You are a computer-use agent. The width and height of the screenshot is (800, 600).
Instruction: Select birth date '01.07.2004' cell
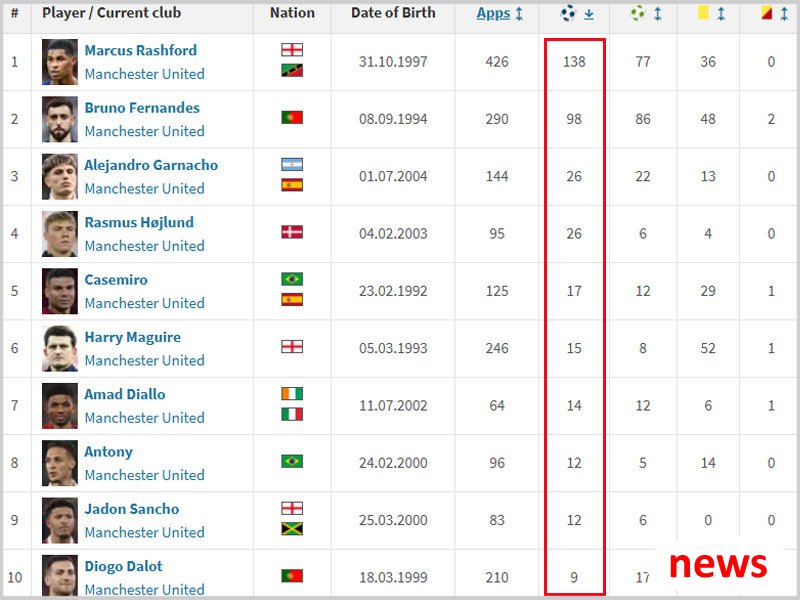pyautogui.click(x=393, y=176)
